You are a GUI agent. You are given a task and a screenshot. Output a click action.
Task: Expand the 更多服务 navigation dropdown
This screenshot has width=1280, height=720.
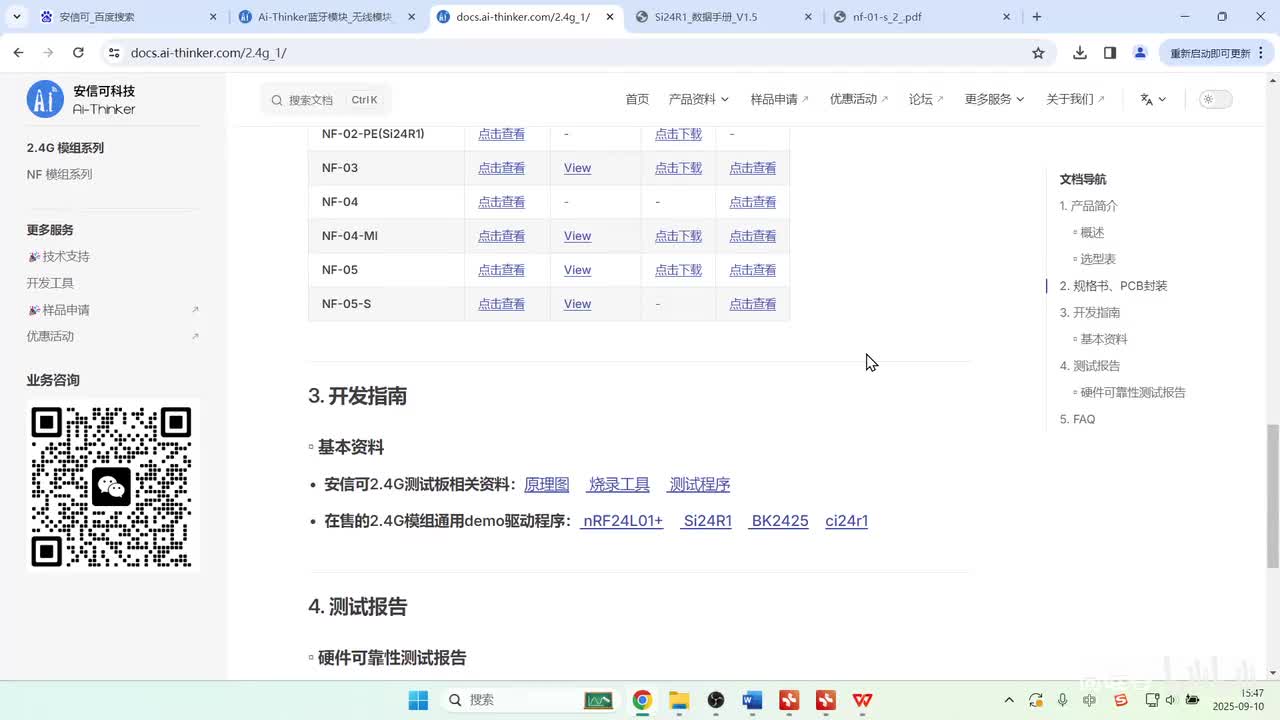[994, 99]
